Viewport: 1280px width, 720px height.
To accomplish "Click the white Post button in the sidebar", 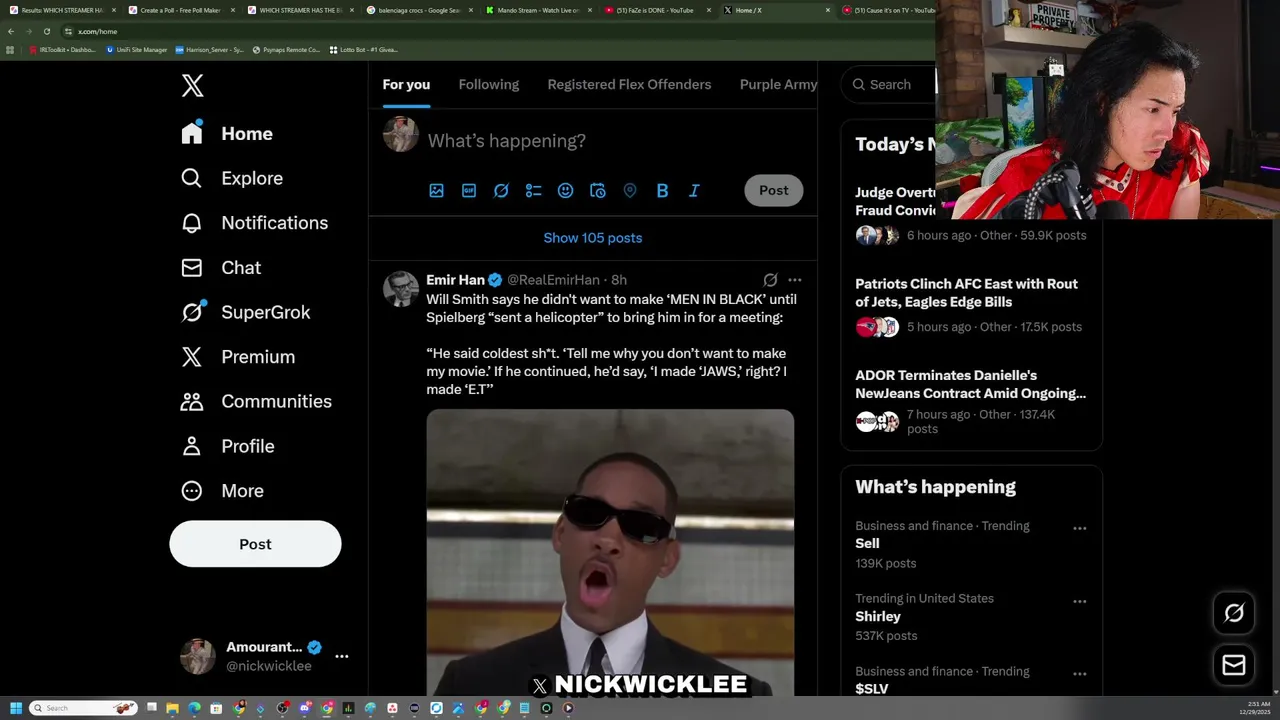I will click(255, 544).
